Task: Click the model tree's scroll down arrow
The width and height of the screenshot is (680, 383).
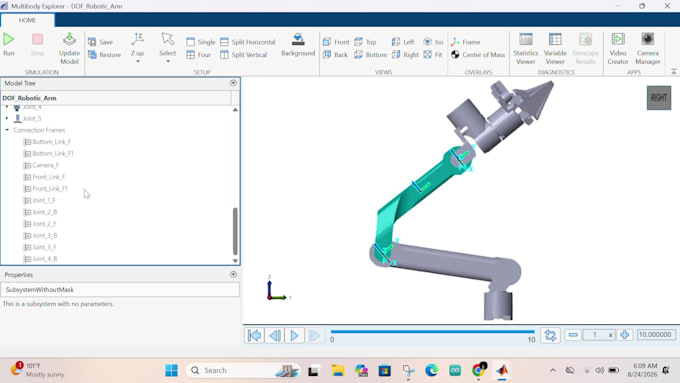Action: tap(235, 261)
